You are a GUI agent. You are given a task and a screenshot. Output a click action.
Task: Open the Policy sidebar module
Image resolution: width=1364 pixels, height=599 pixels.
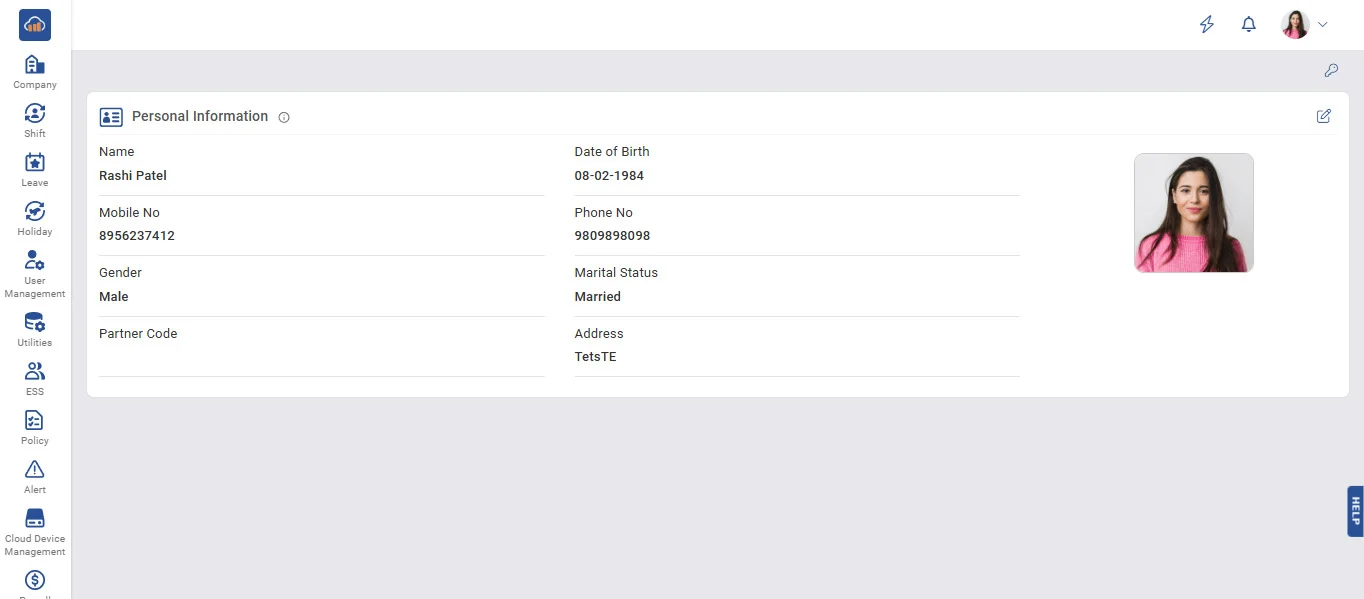pos(35,426)
